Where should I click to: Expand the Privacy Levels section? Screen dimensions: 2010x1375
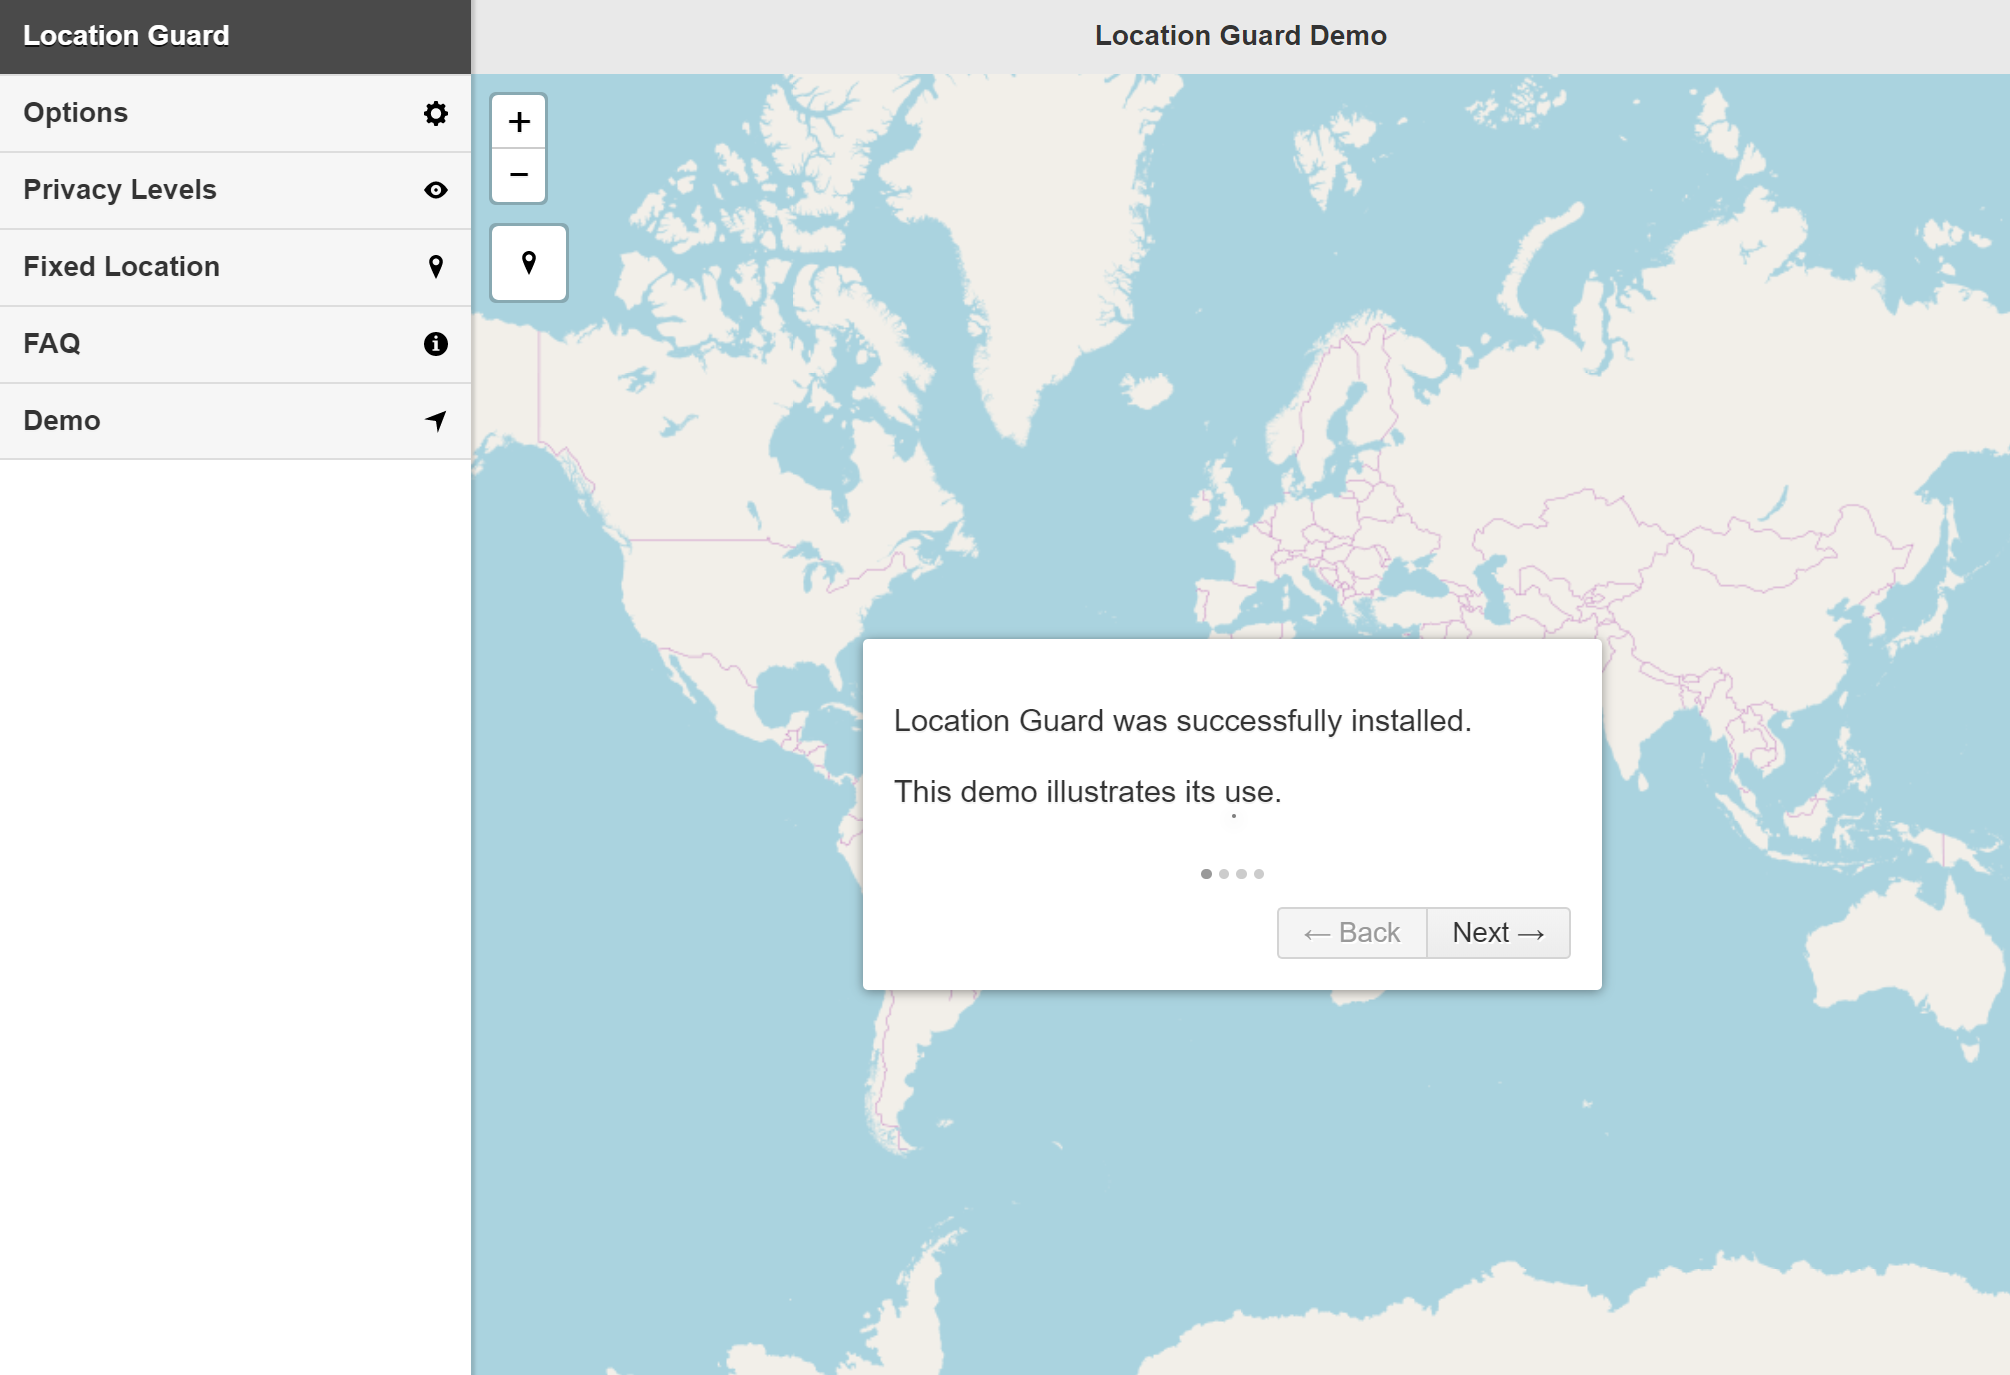coord(235,189)
